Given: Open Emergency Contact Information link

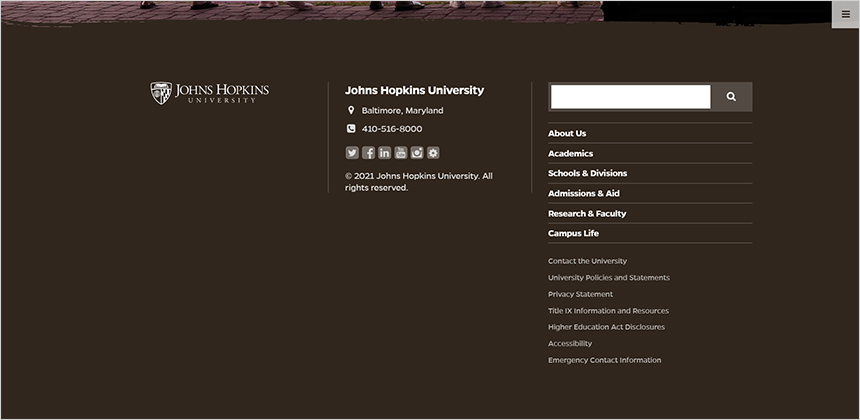Looking at the screenshot, I should (x=604, y=360).
